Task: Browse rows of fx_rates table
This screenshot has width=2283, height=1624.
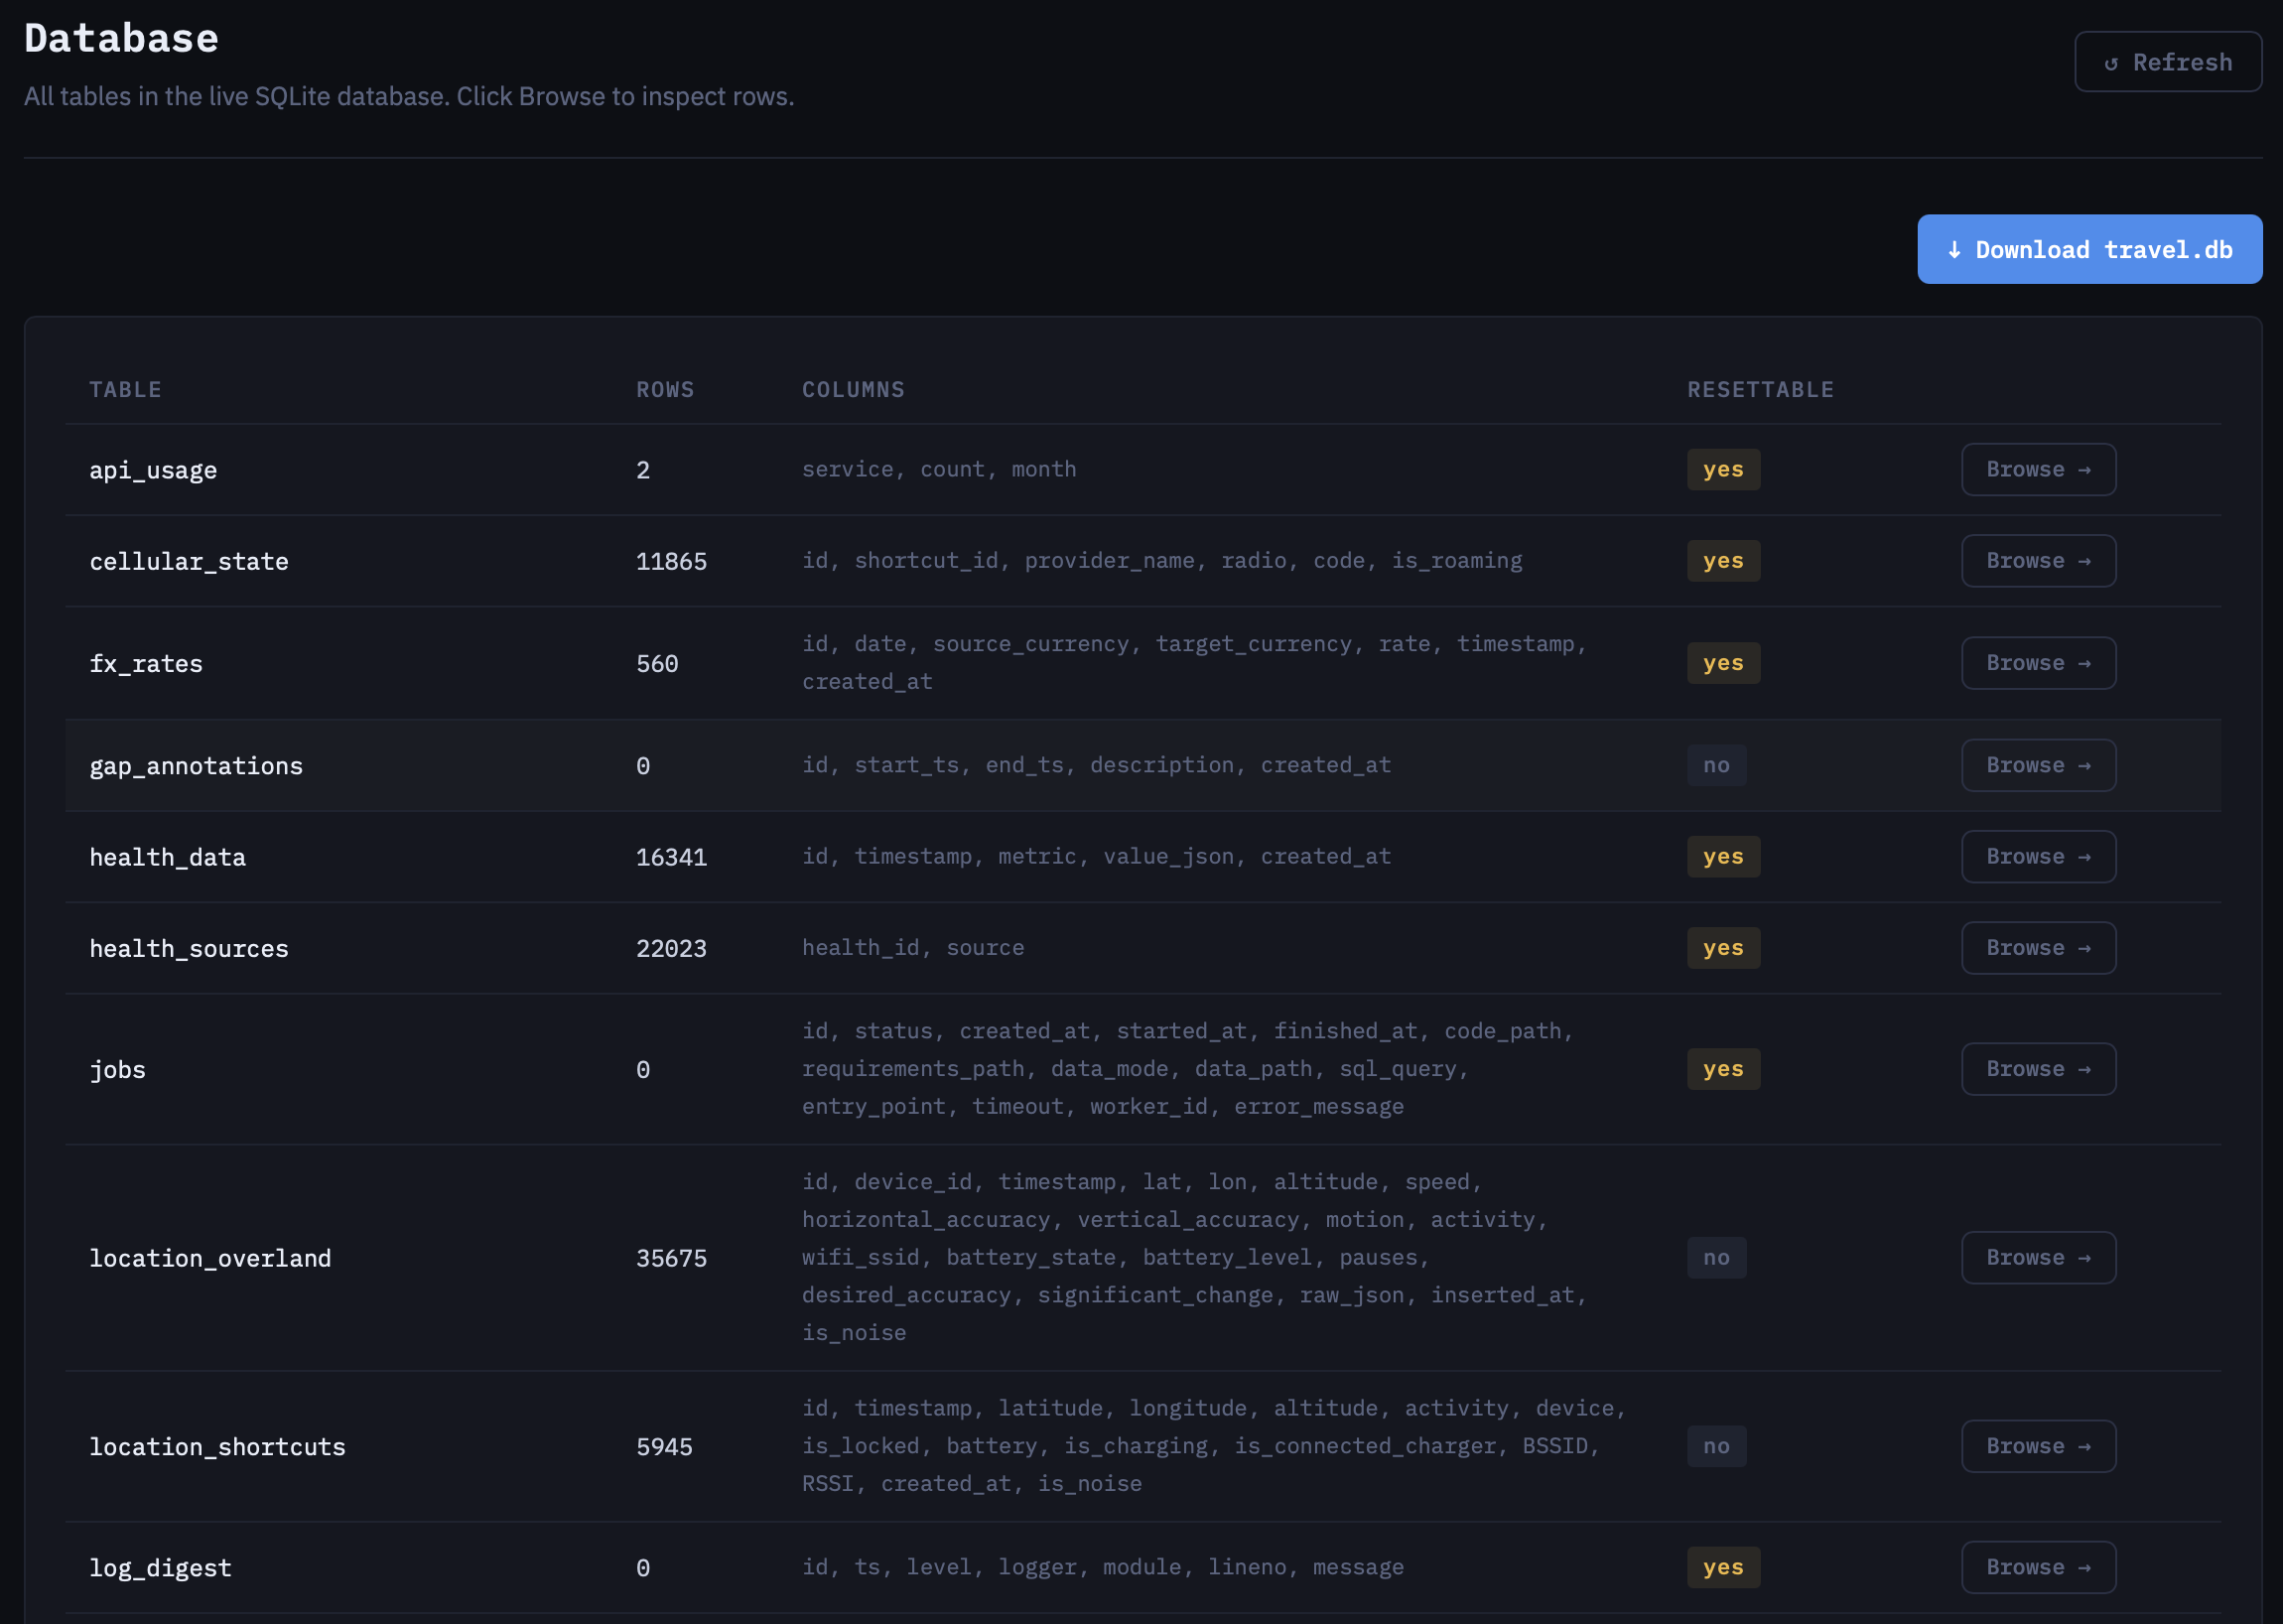Action: [x=2037, y=663]
